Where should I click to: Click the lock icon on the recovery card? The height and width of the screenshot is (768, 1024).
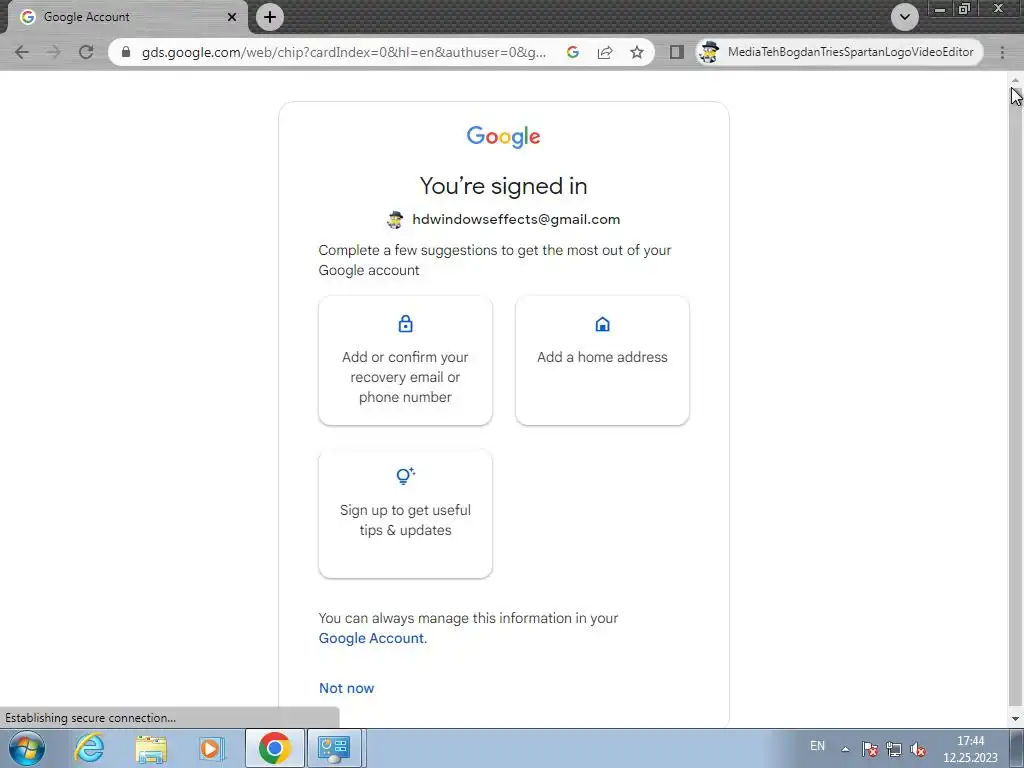(406, 324)
